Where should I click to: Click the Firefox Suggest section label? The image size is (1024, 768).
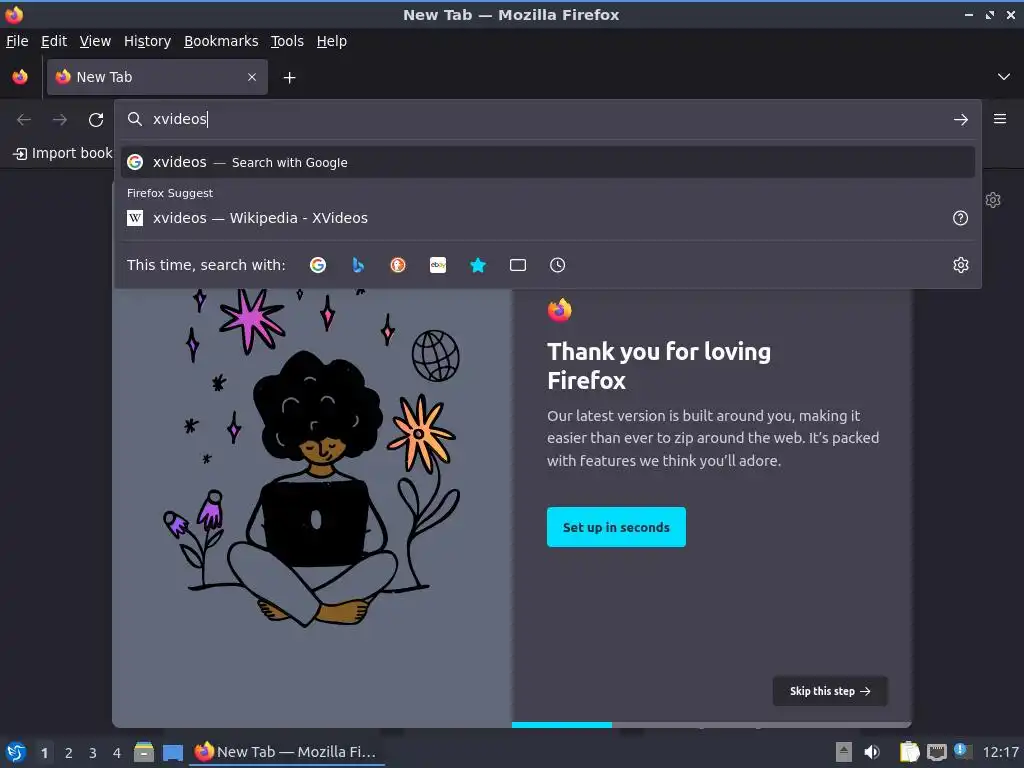(170, 193)
